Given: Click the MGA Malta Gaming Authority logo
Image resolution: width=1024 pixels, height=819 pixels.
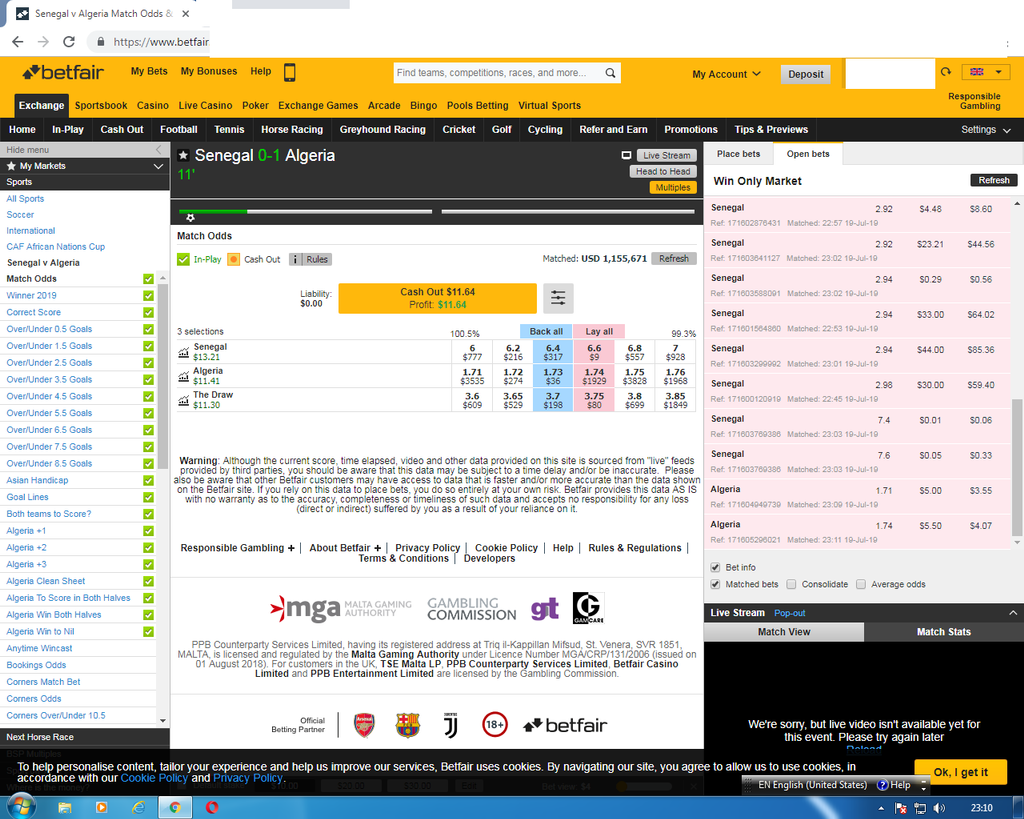Looking at the screenshot, I should click(x=340, y=609).
